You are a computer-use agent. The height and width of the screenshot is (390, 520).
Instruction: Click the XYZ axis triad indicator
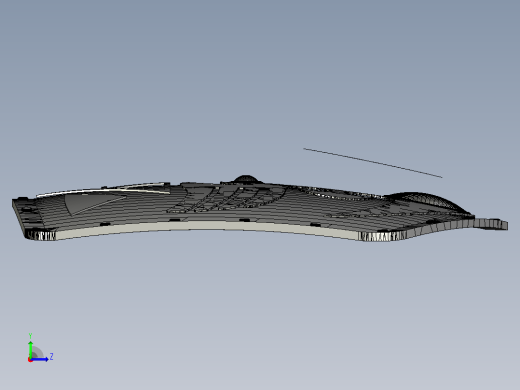click(x=40, y=348)
